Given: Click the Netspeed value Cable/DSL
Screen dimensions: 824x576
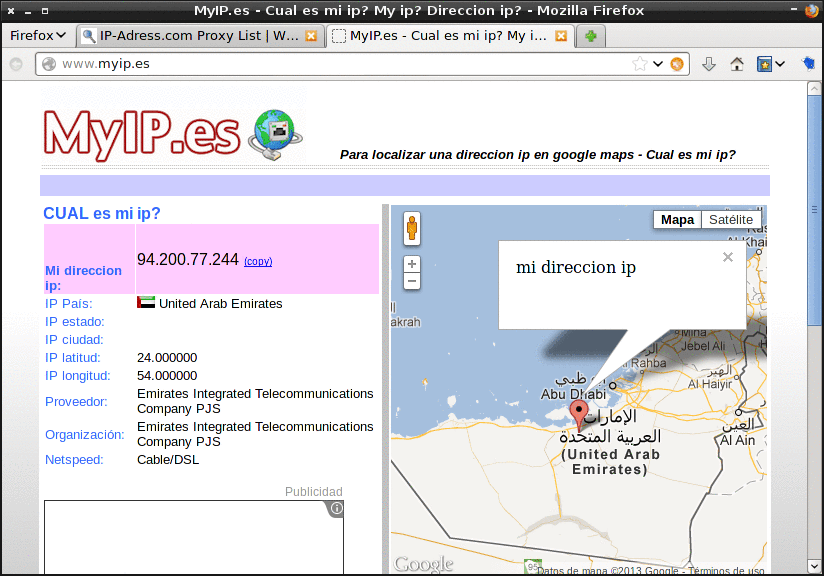Looking at the screenshot, I should click(168, 460).
